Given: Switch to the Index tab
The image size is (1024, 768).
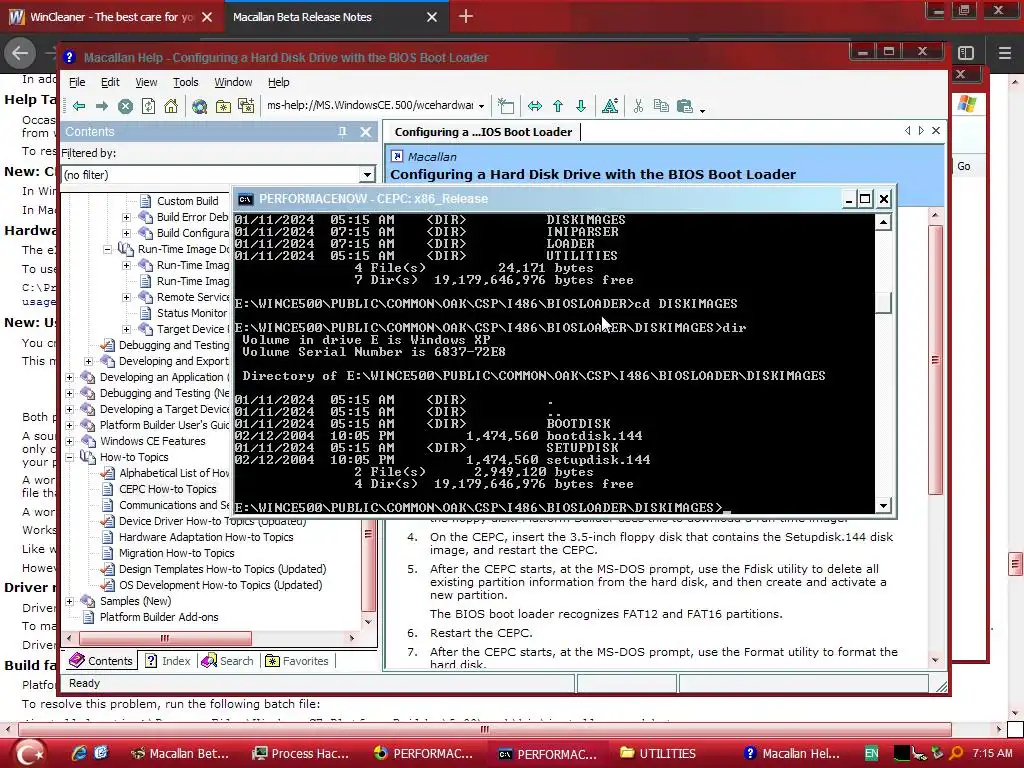Looking at the screenshot, I should [x=168, y=661].
